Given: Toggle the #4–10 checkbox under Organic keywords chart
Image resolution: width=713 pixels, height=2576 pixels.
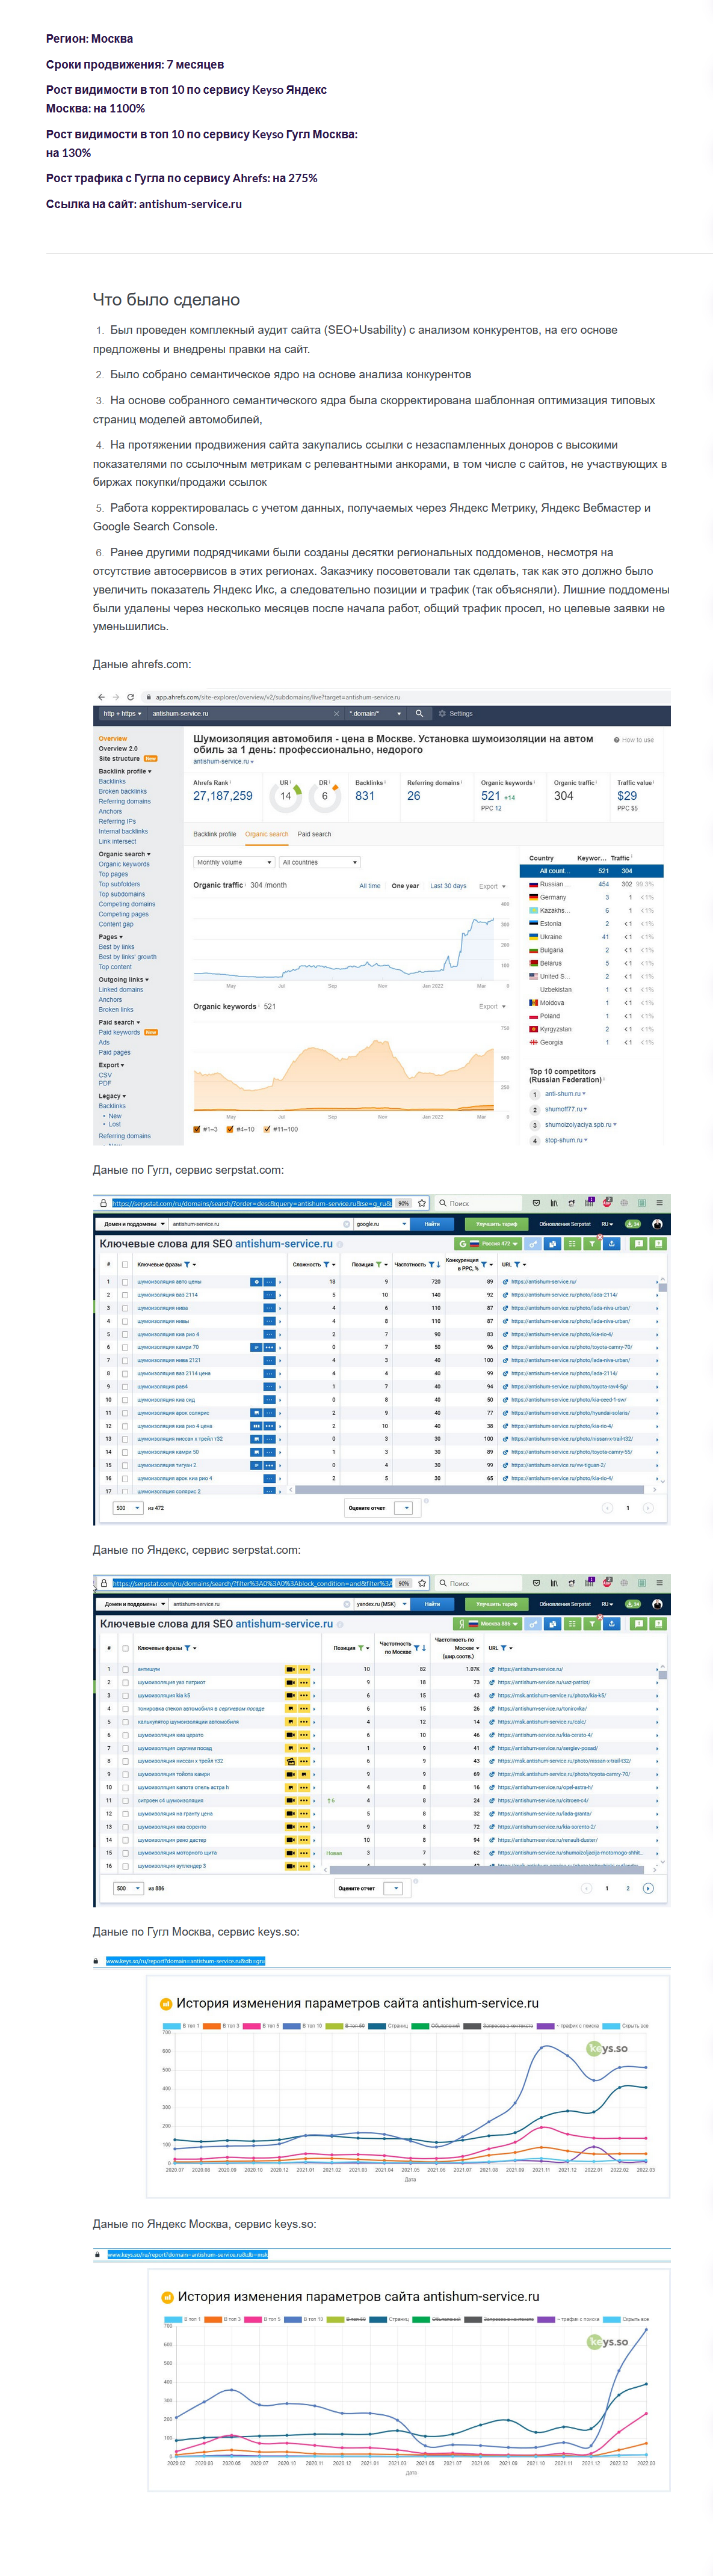Looking at the screenshot, I should 230,1129.
